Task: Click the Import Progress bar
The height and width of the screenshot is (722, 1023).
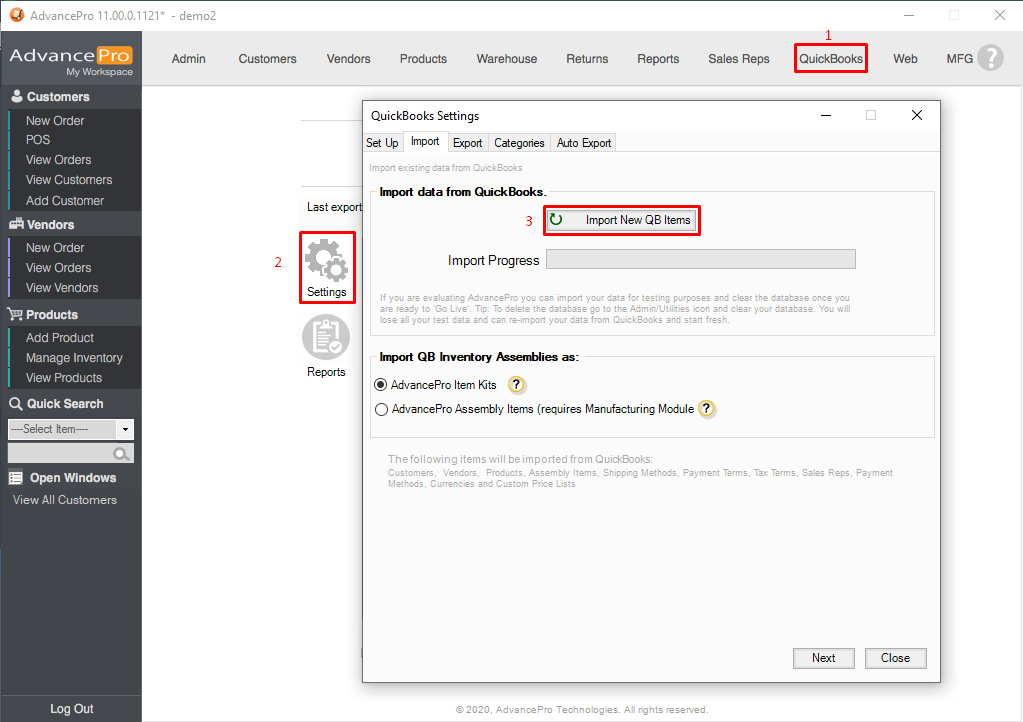Action: click(700, 260)
